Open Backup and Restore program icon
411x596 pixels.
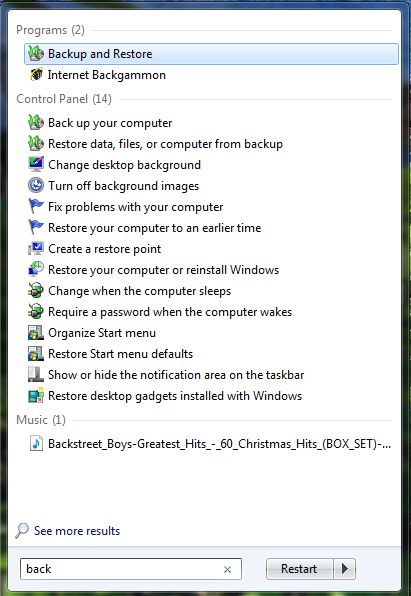coord(36,54)
